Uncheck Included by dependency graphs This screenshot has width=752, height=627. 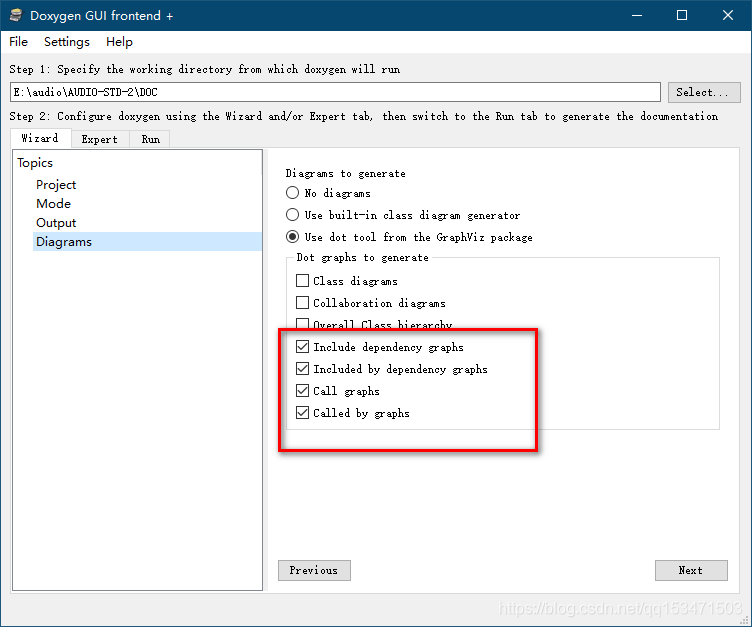click(x=302, y=369)
